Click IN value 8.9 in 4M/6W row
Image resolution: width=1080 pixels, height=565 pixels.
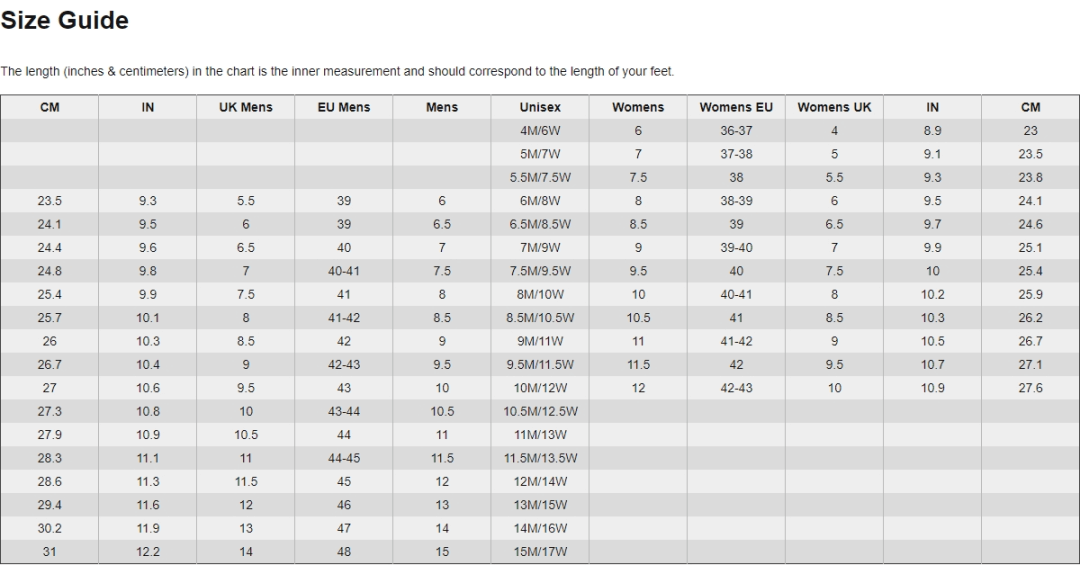point(932,131)
